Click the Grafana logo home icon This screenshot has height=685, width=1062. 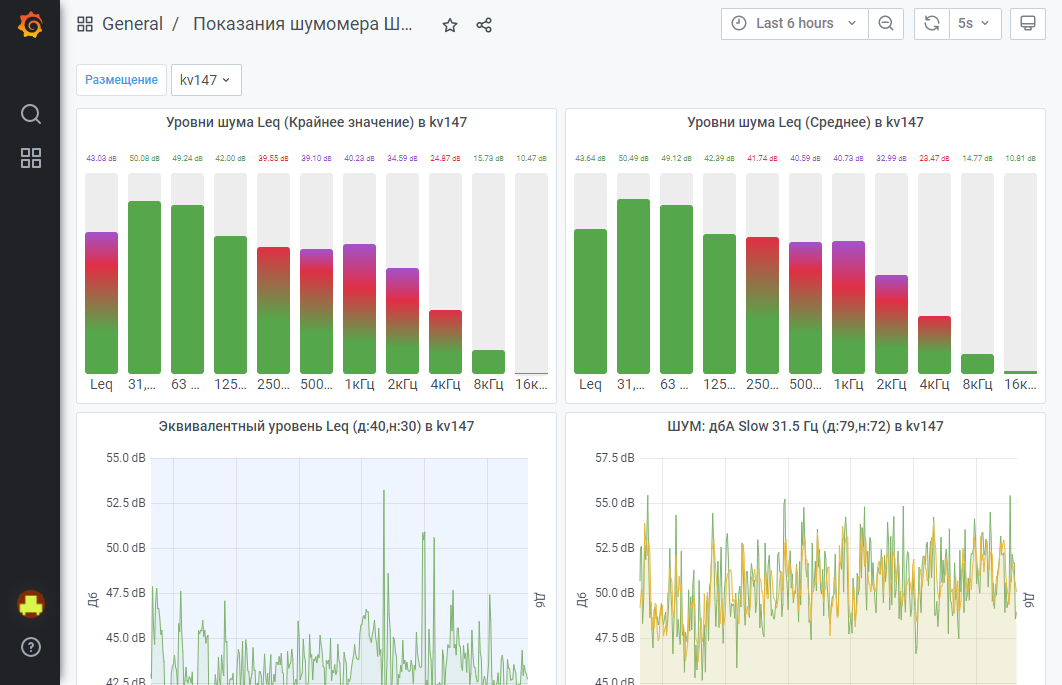[x=30, y=24]
